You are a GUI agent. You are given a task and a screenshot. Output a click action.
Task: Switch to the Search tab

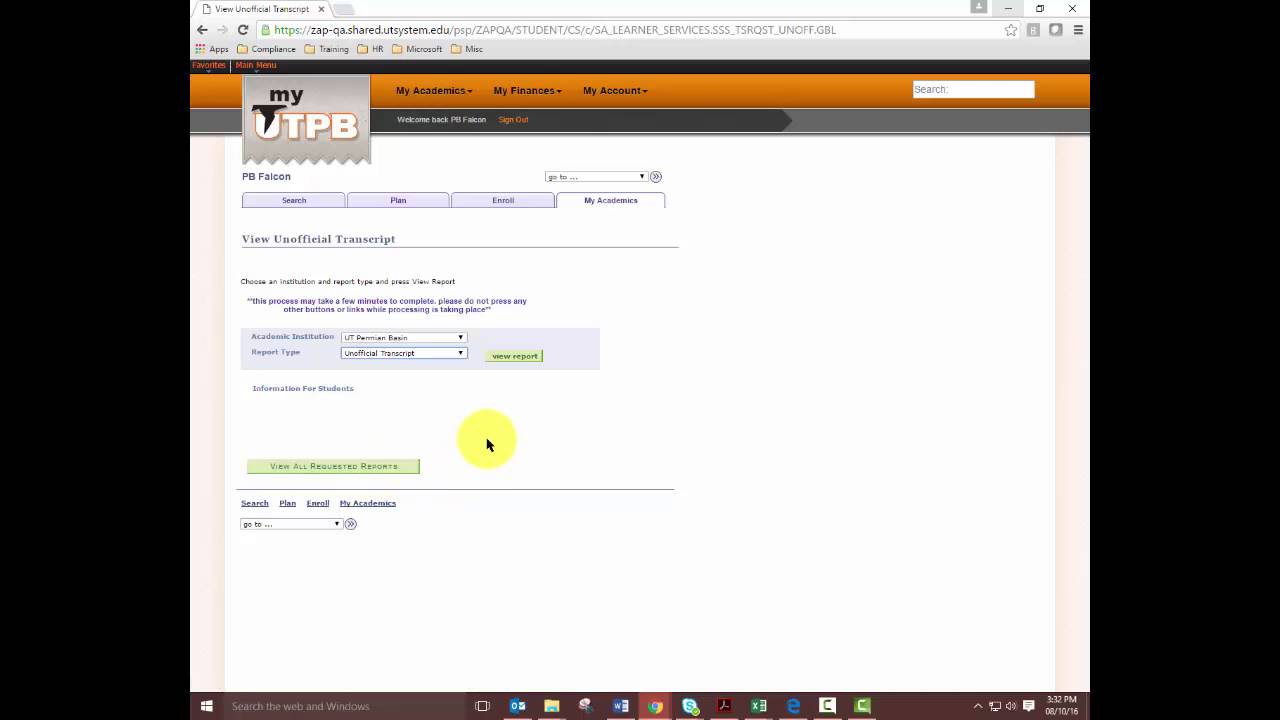(294, 200)
